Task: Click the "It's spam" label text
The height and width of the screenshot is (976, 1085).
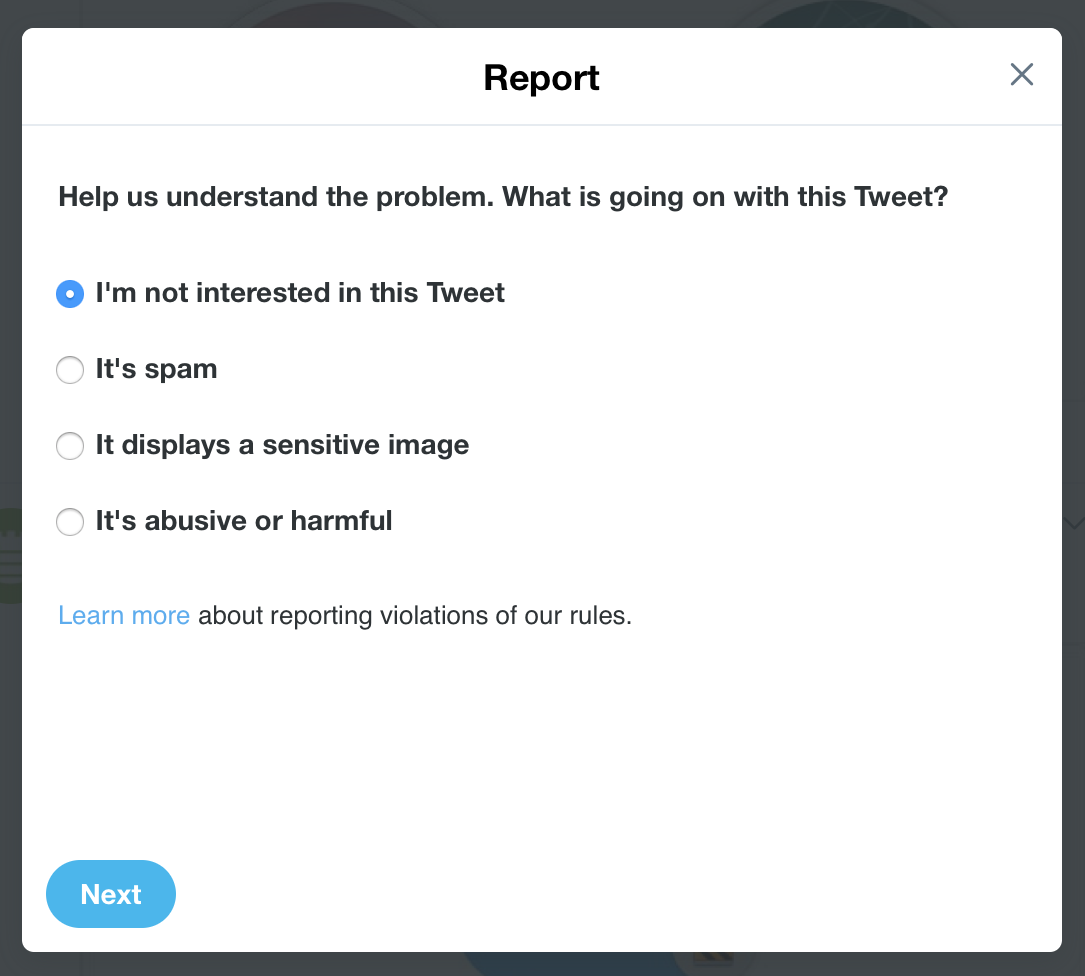Action: point(155,369)
